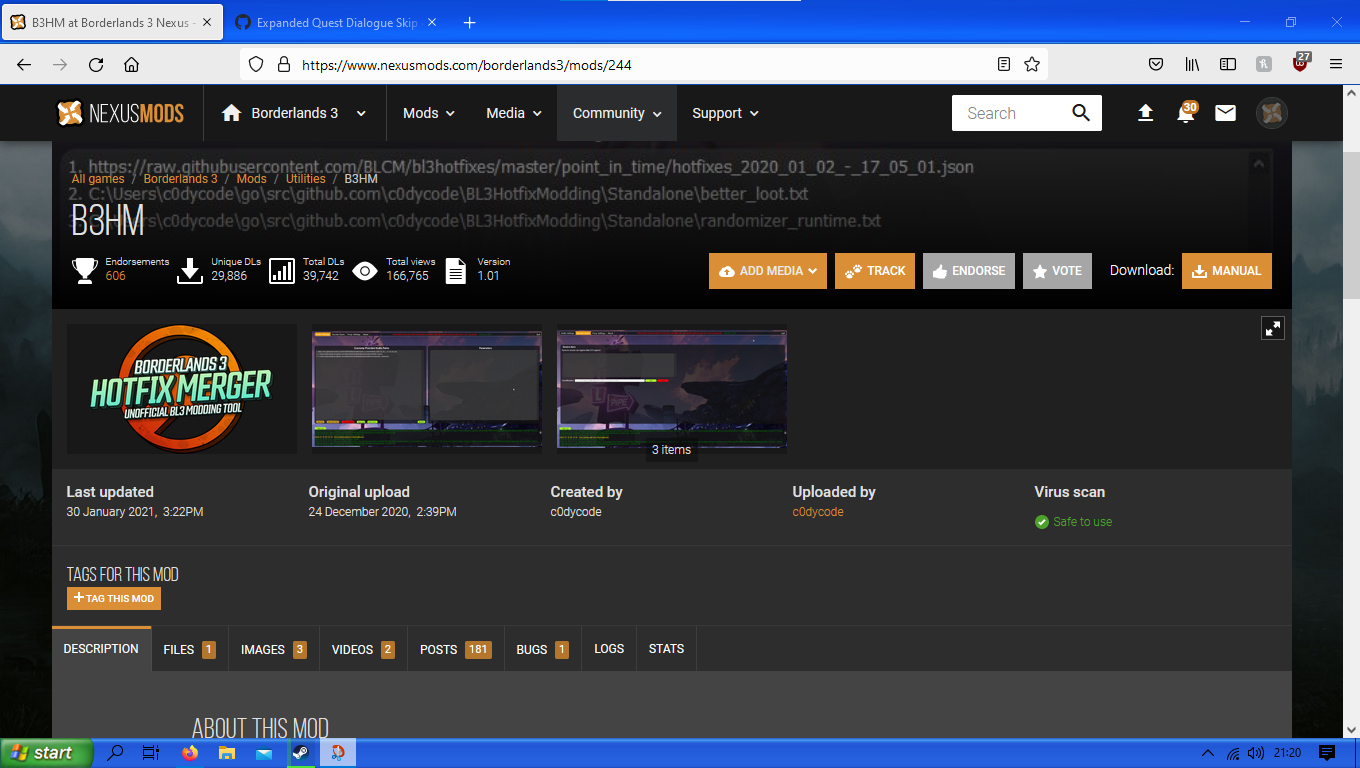Open the POSTS tab
Viewport: 1360px width, 768px height.
[456, 649]
